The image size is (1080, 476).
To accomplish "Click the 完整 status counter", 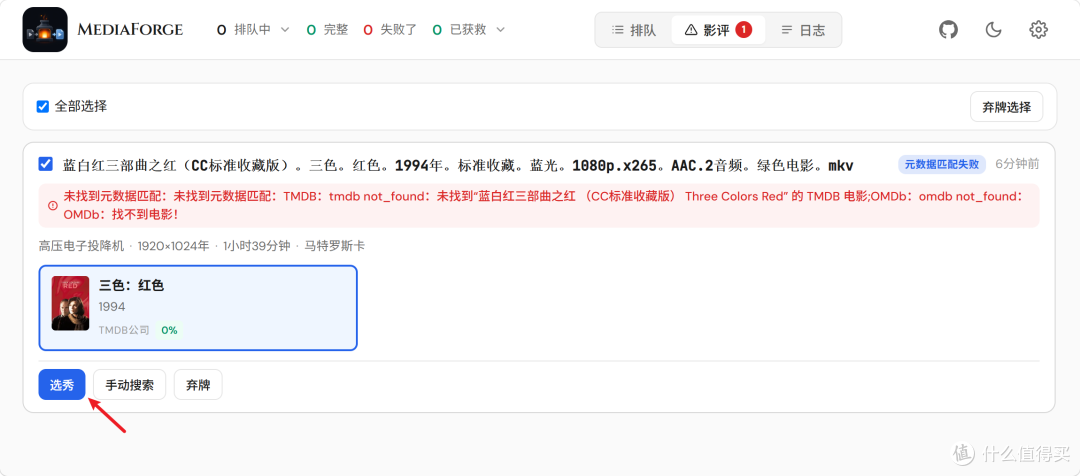I will [x=327, y=30].
